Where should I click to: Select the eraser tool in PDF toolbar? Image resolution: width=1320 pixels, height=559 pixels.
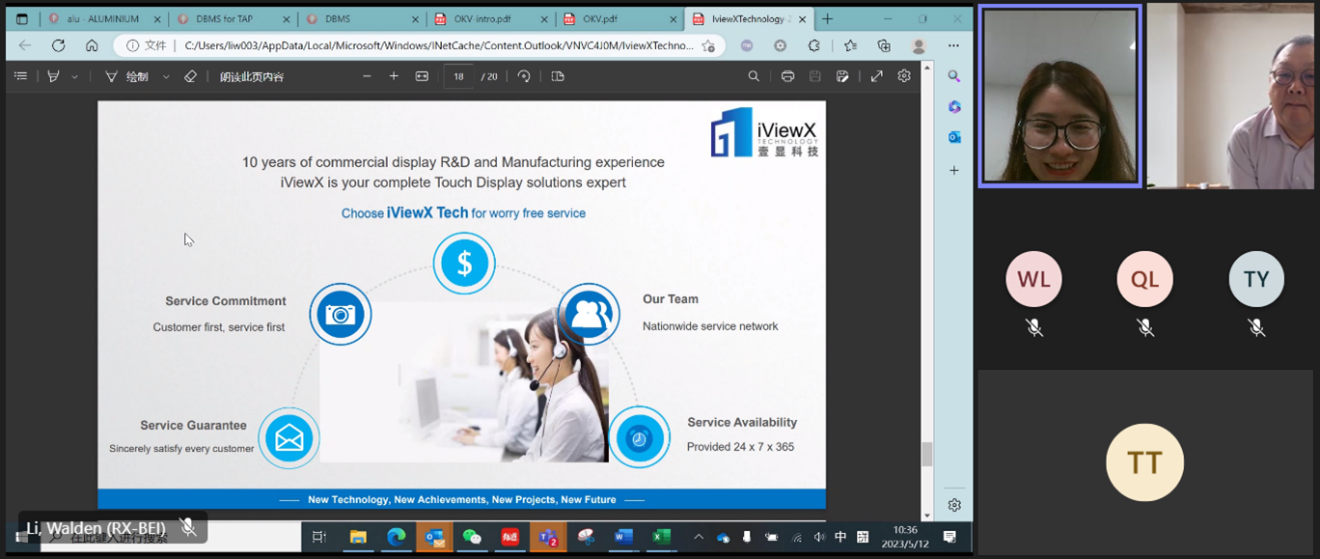(x=190, y=76)
